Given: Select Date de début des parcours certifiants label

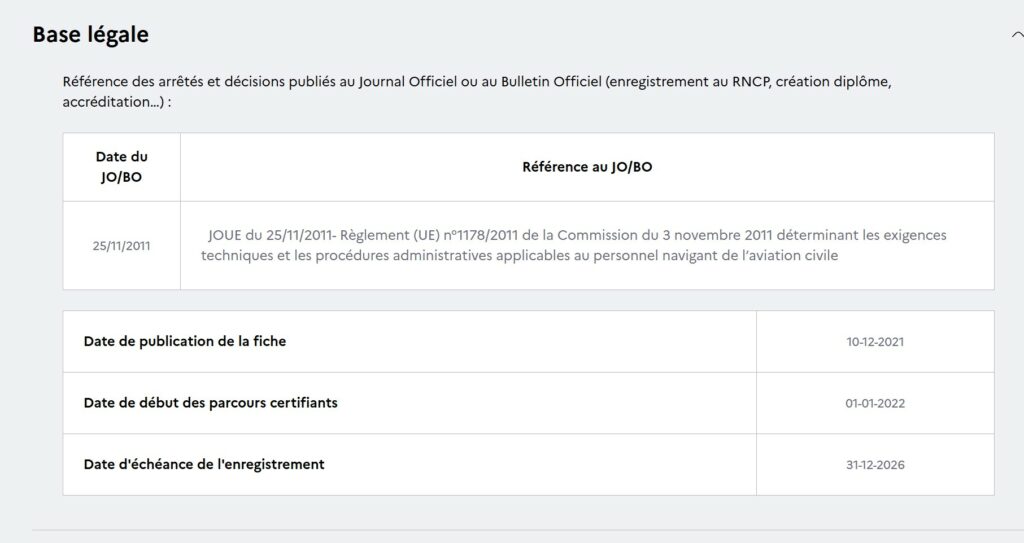Looking at the screenshot, I should [x=211, y=402].
